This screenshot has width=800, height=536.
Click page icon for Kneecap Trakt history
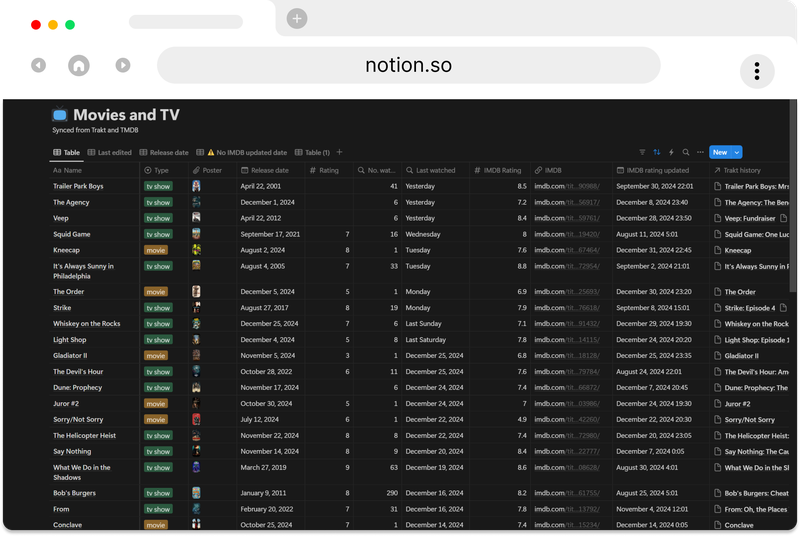tap(717, 250)
